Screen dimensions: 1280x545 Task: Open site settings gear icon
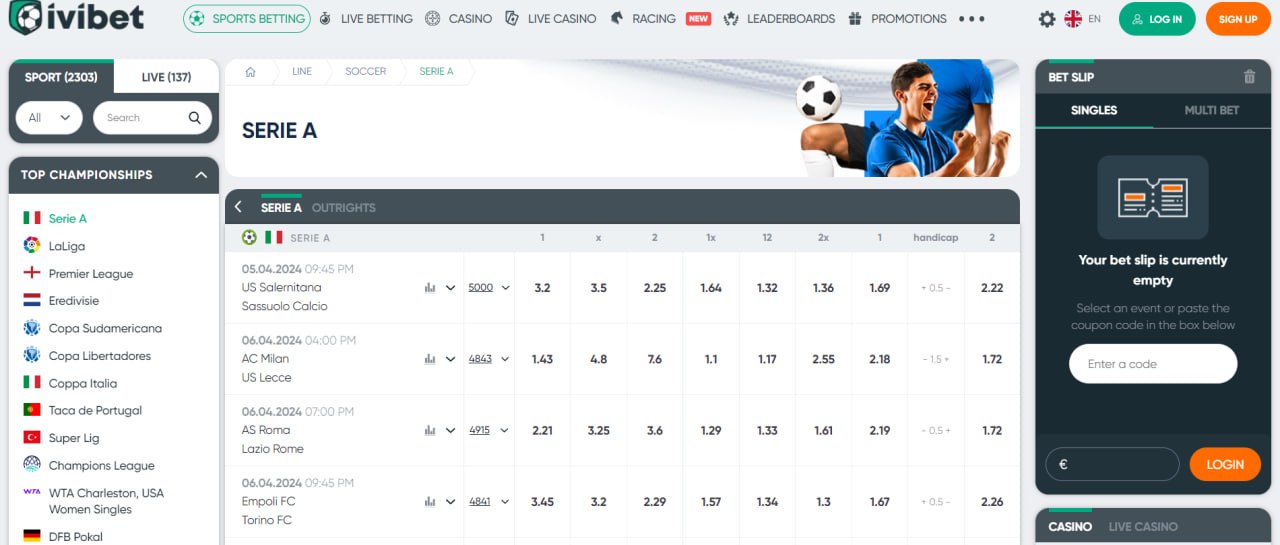[1047, 19]
